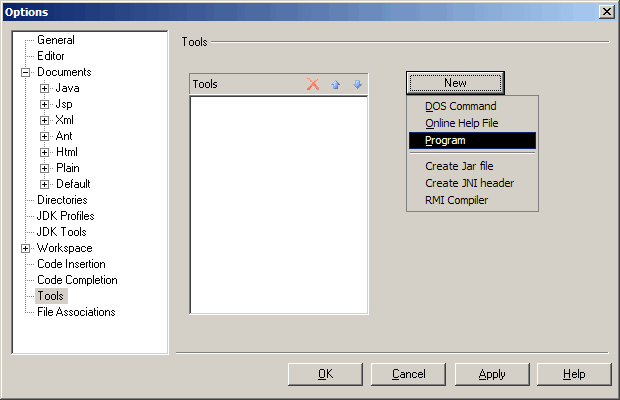The height and width of the screenshot is (400, 620).
Task: Expand the Java node
Action: coord(44,89)
